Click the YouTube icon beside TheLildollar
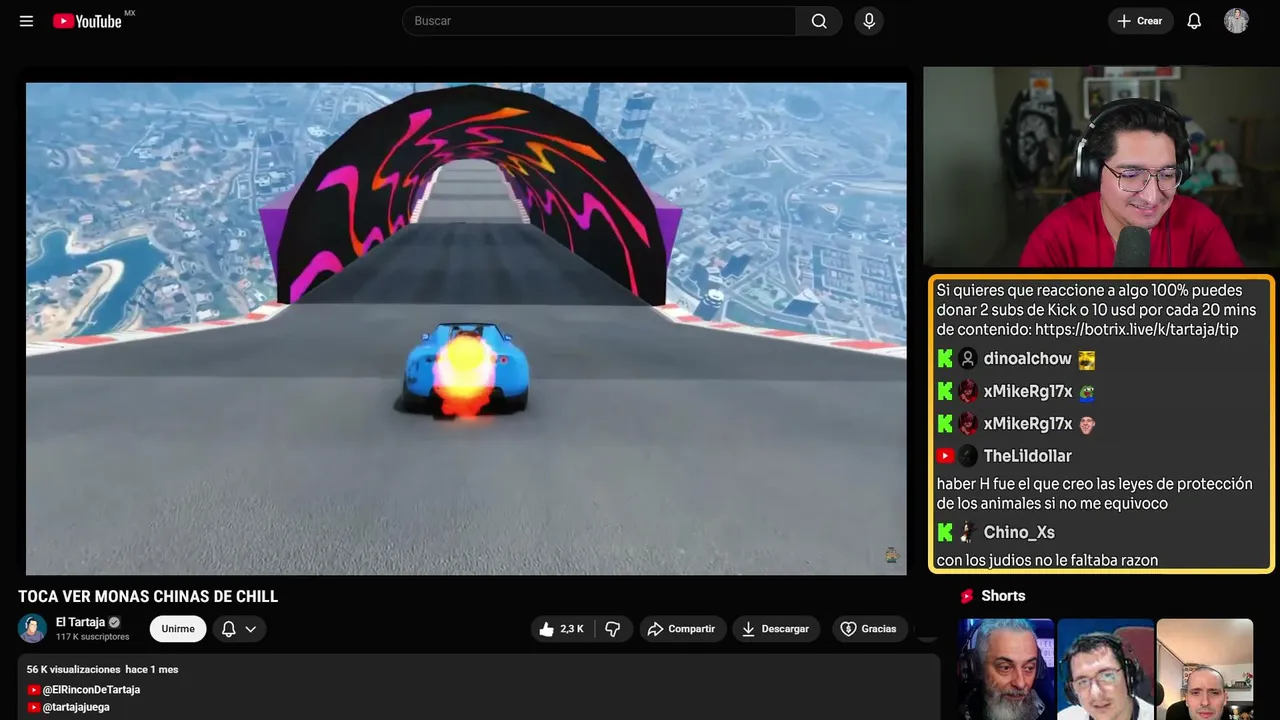 tap(945, 456)
